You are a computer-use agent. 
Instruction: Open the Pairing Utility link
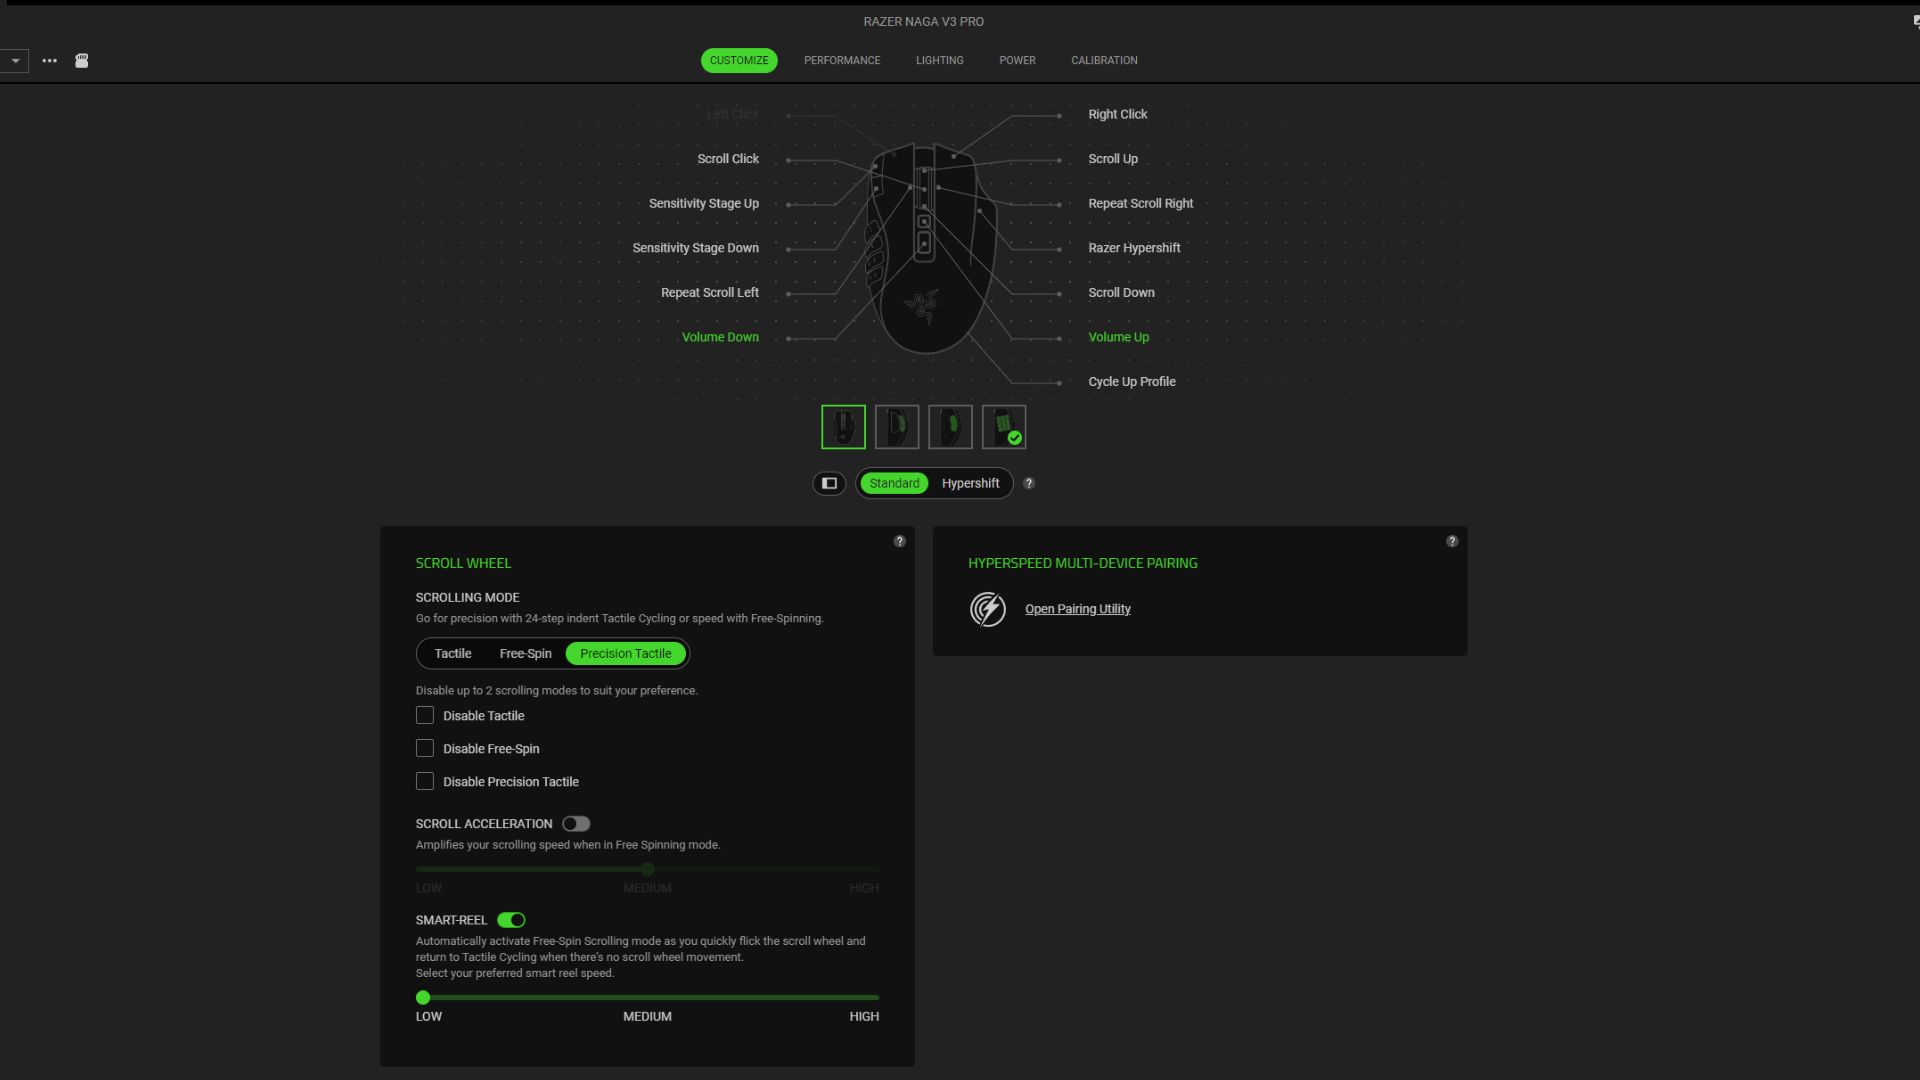(x=1077, y=609)
